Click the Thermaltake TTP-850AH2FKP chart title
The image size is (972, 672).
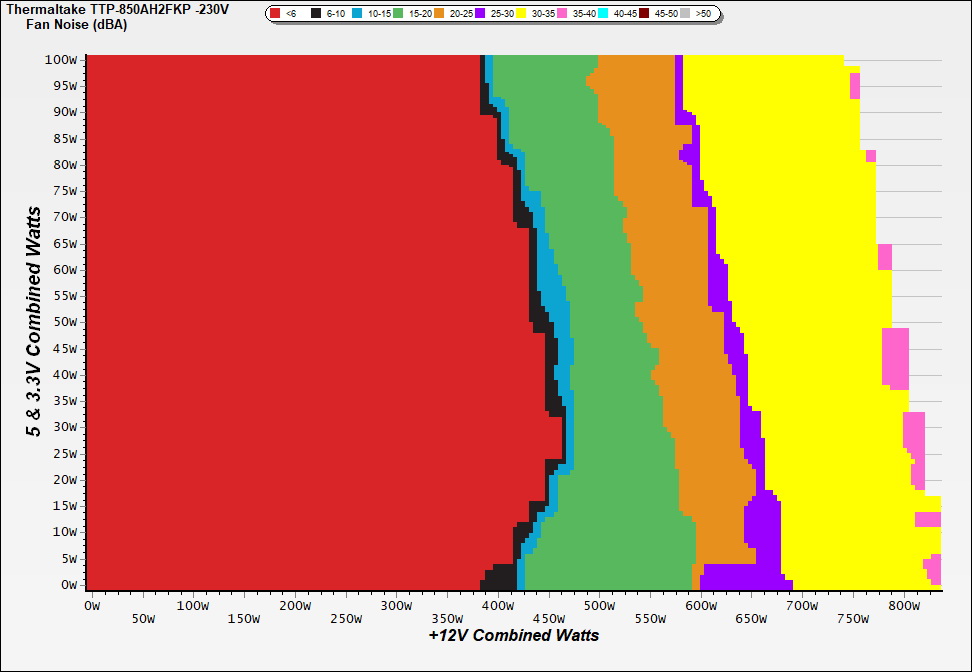117,9
